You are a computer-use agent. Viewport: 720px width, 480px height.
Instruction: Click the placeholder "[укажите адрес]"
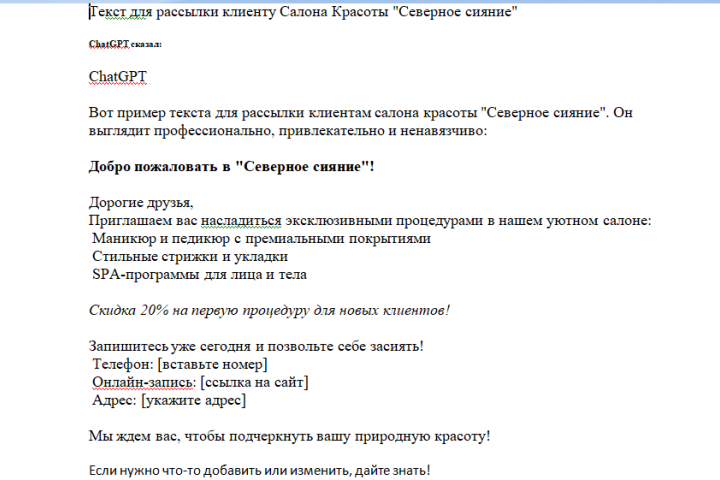tap(193, 400)
